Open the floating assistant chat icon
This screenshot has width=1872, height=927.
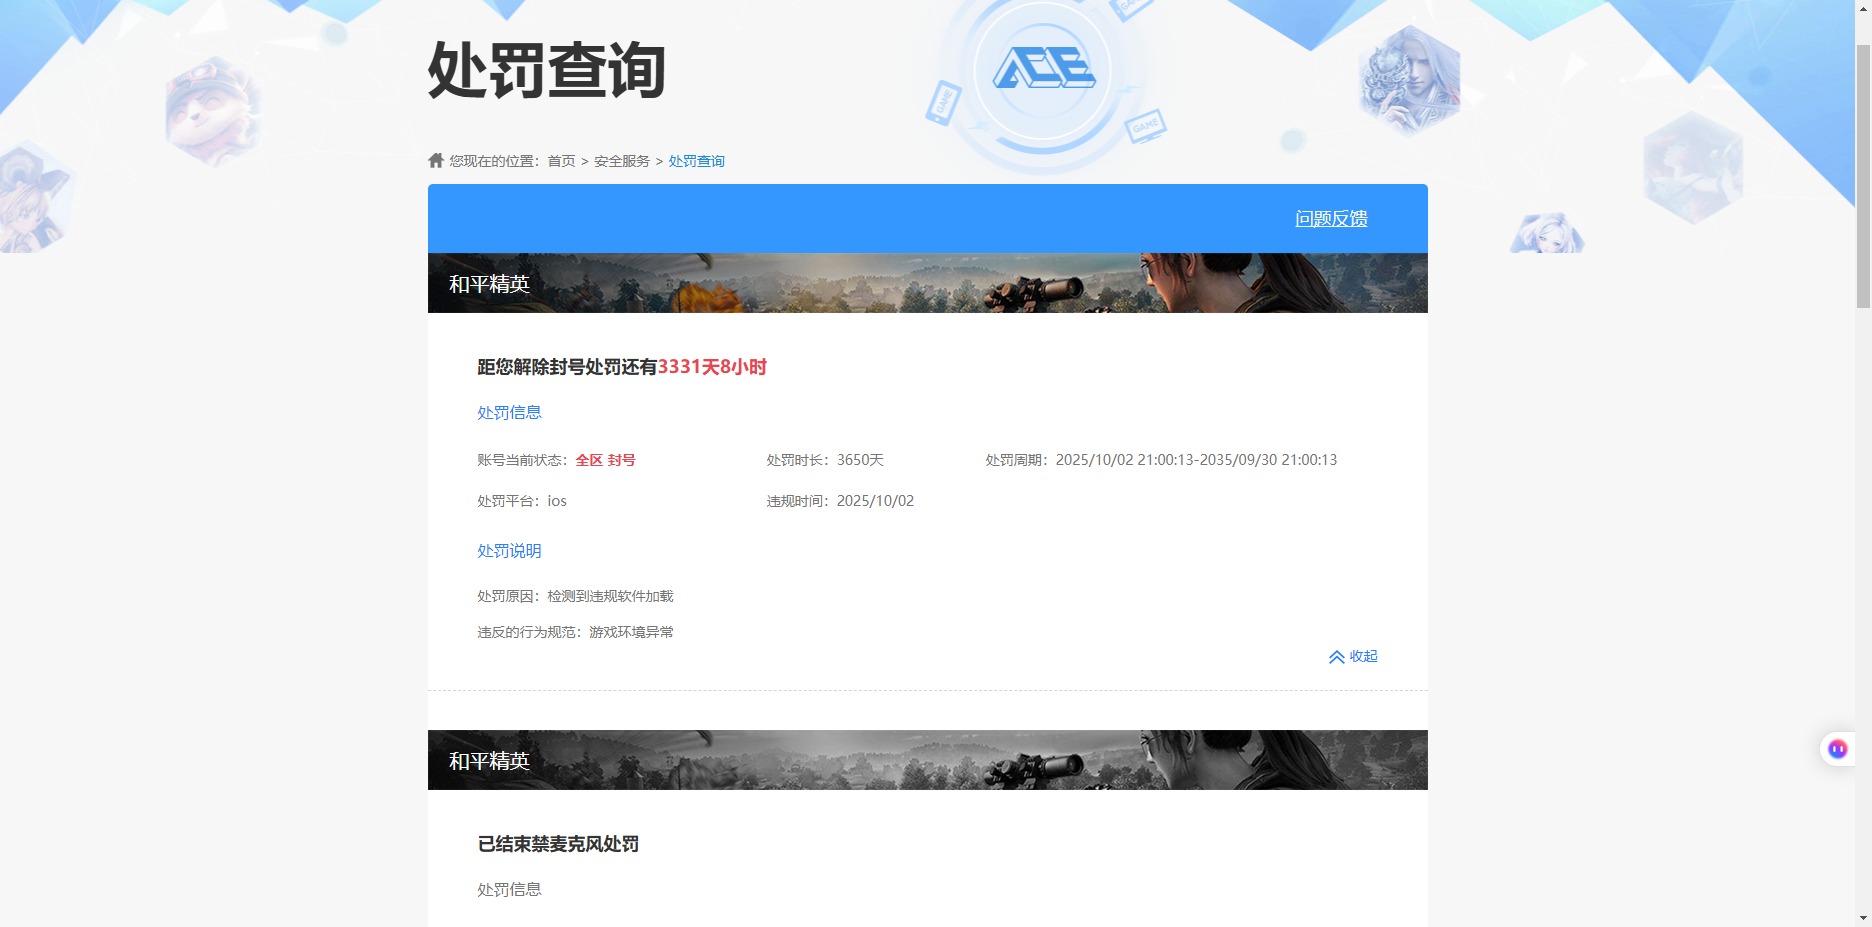[1837, 748]
